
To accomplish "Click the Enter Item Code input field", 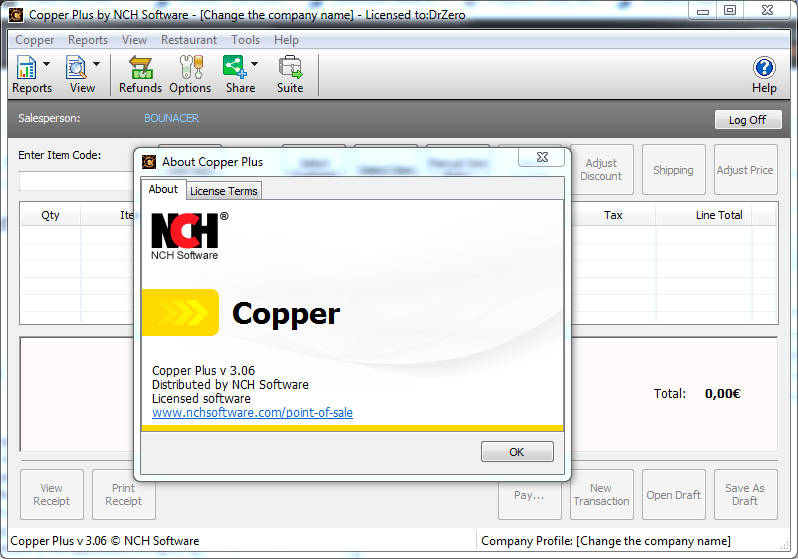I will click(76, 181).
